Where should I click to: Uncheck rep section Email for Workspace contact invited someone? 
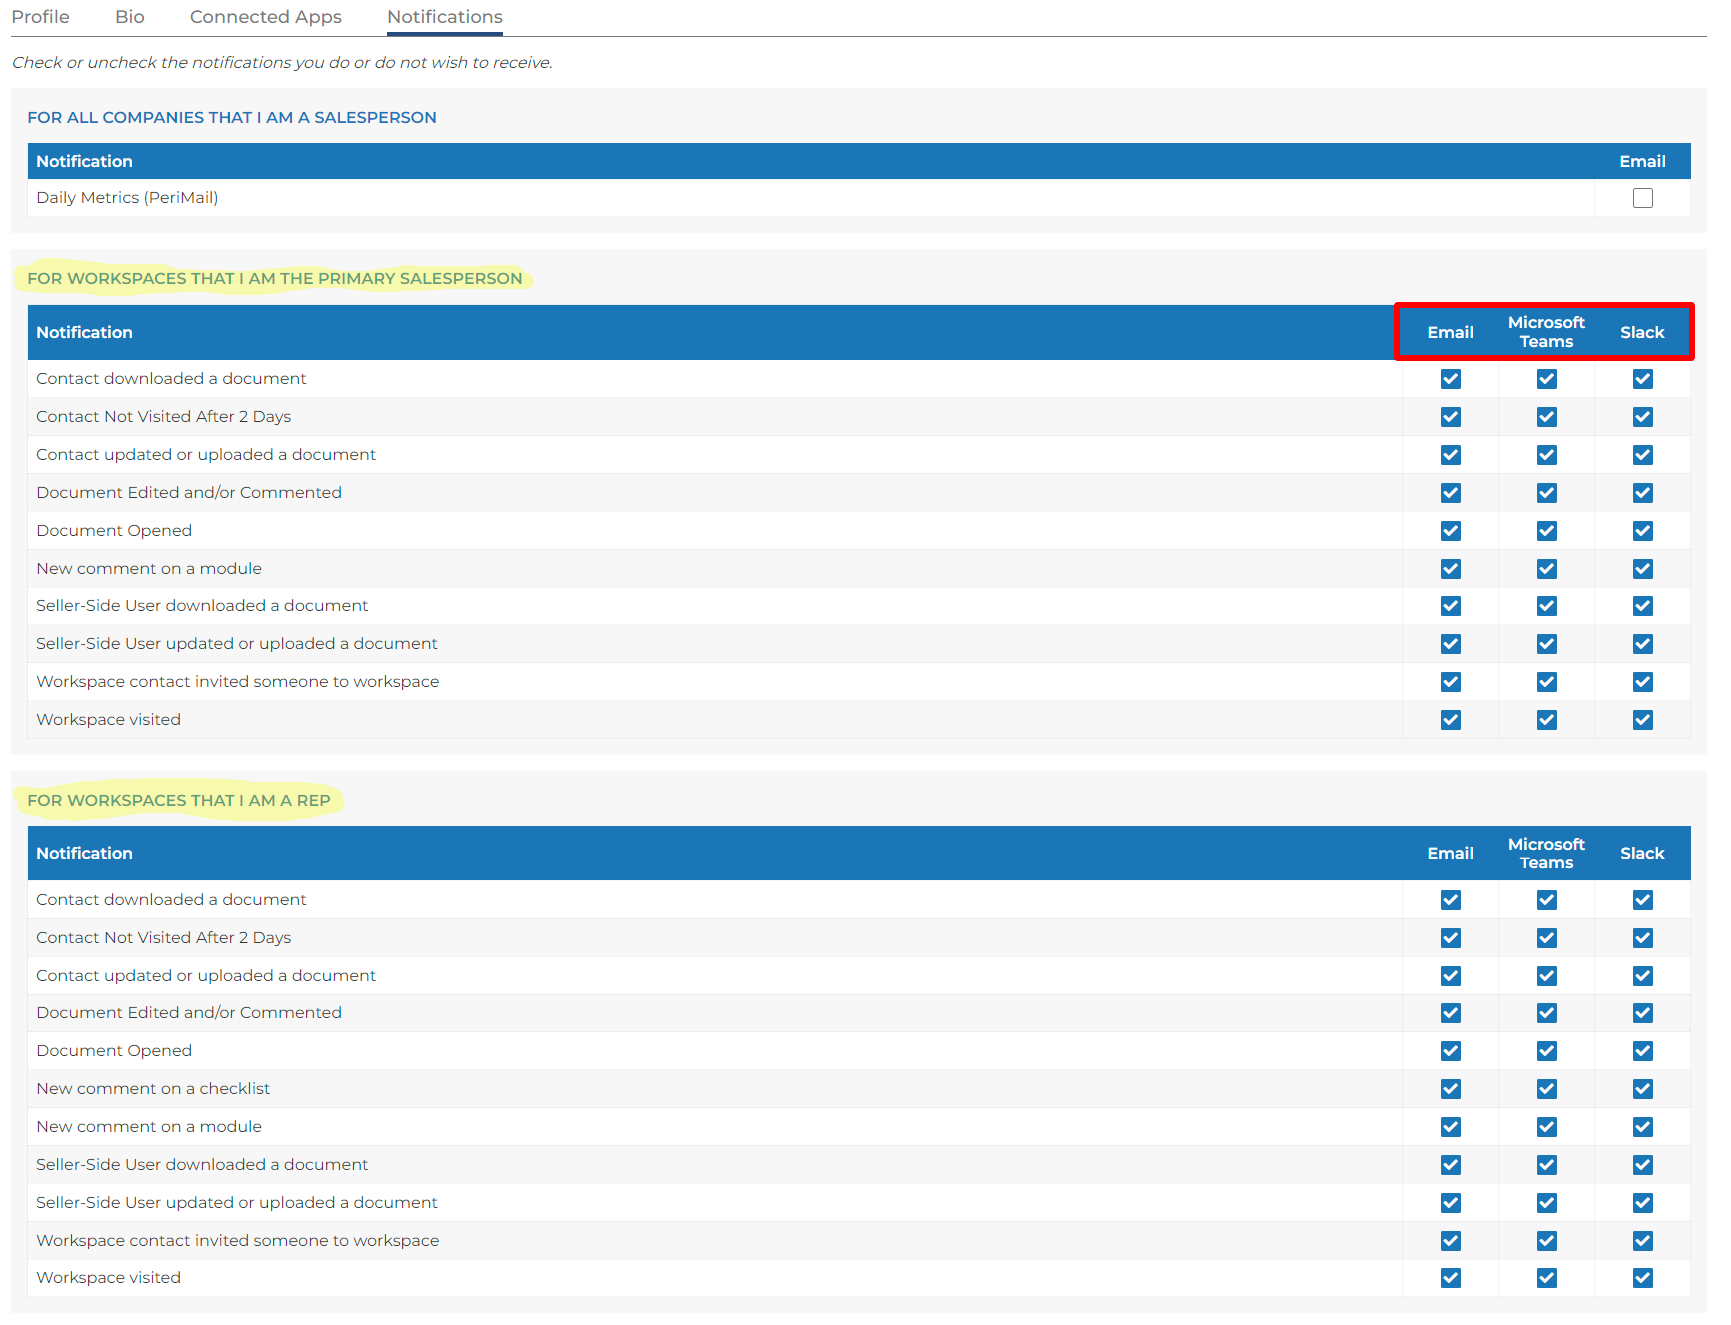pyautogui.click(x=1450, y=1241)
